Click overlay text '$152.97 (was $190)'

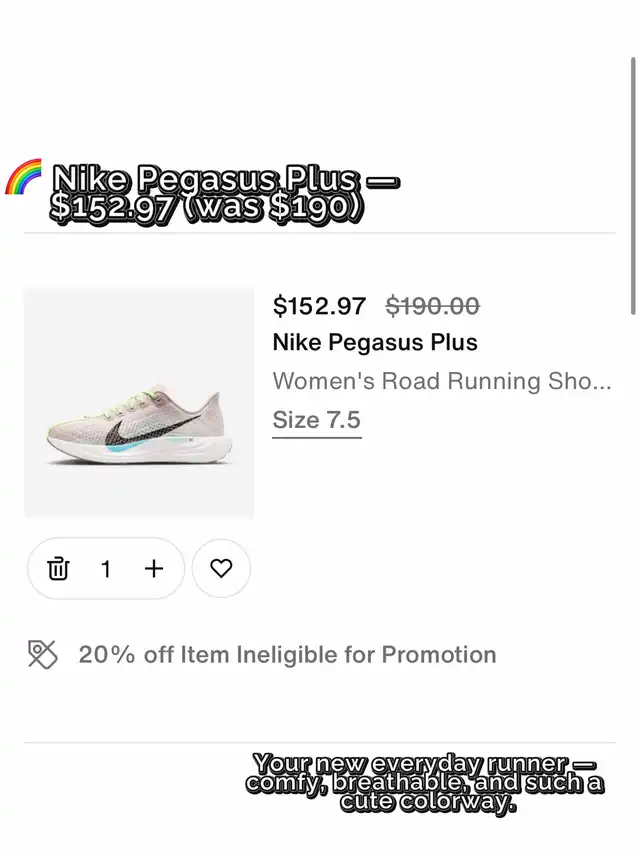click(x=207, y=209)
